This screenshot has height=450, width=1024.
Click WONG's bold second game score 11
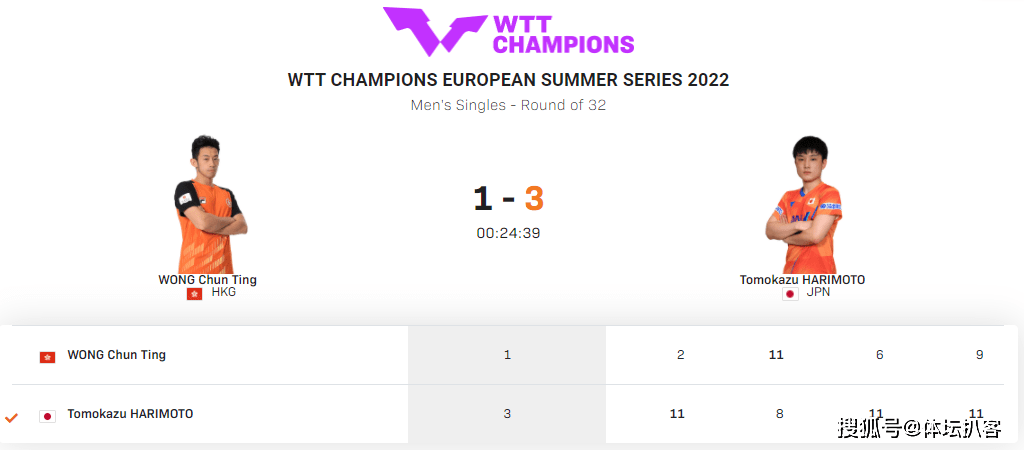(x=776, y=355)
